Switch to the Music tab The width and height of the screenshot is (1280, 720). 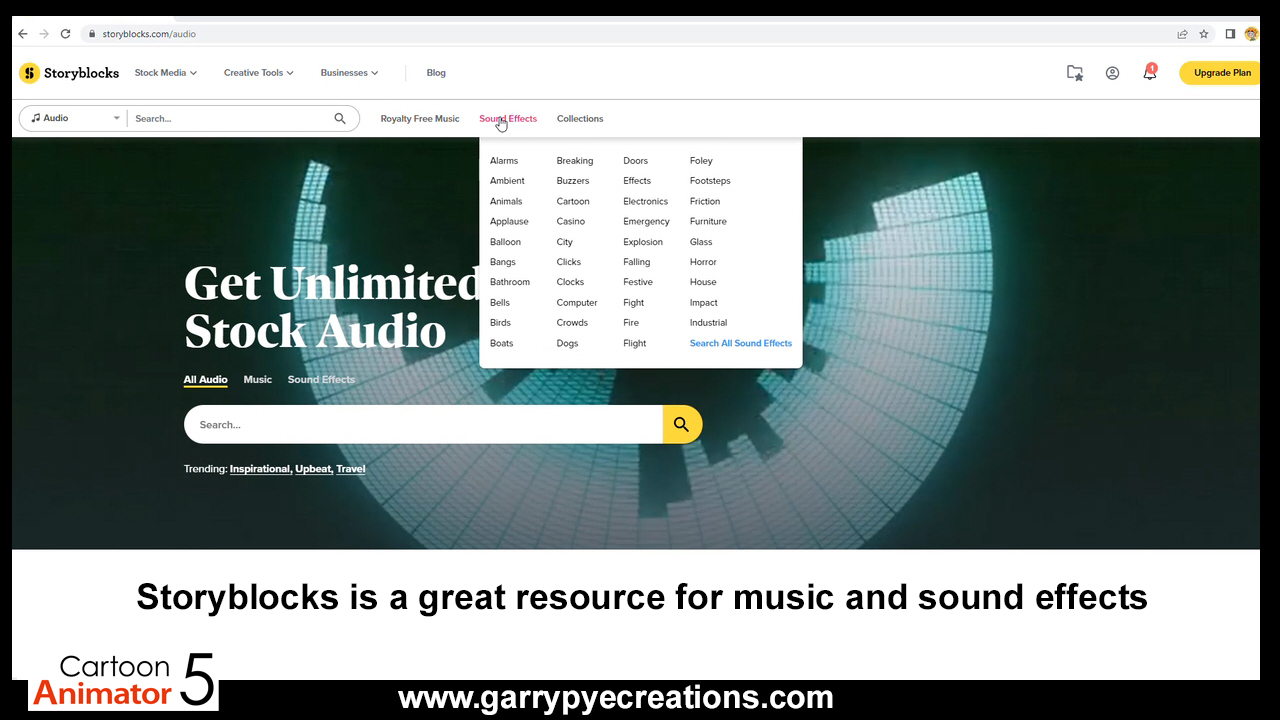tap(258, 380)
